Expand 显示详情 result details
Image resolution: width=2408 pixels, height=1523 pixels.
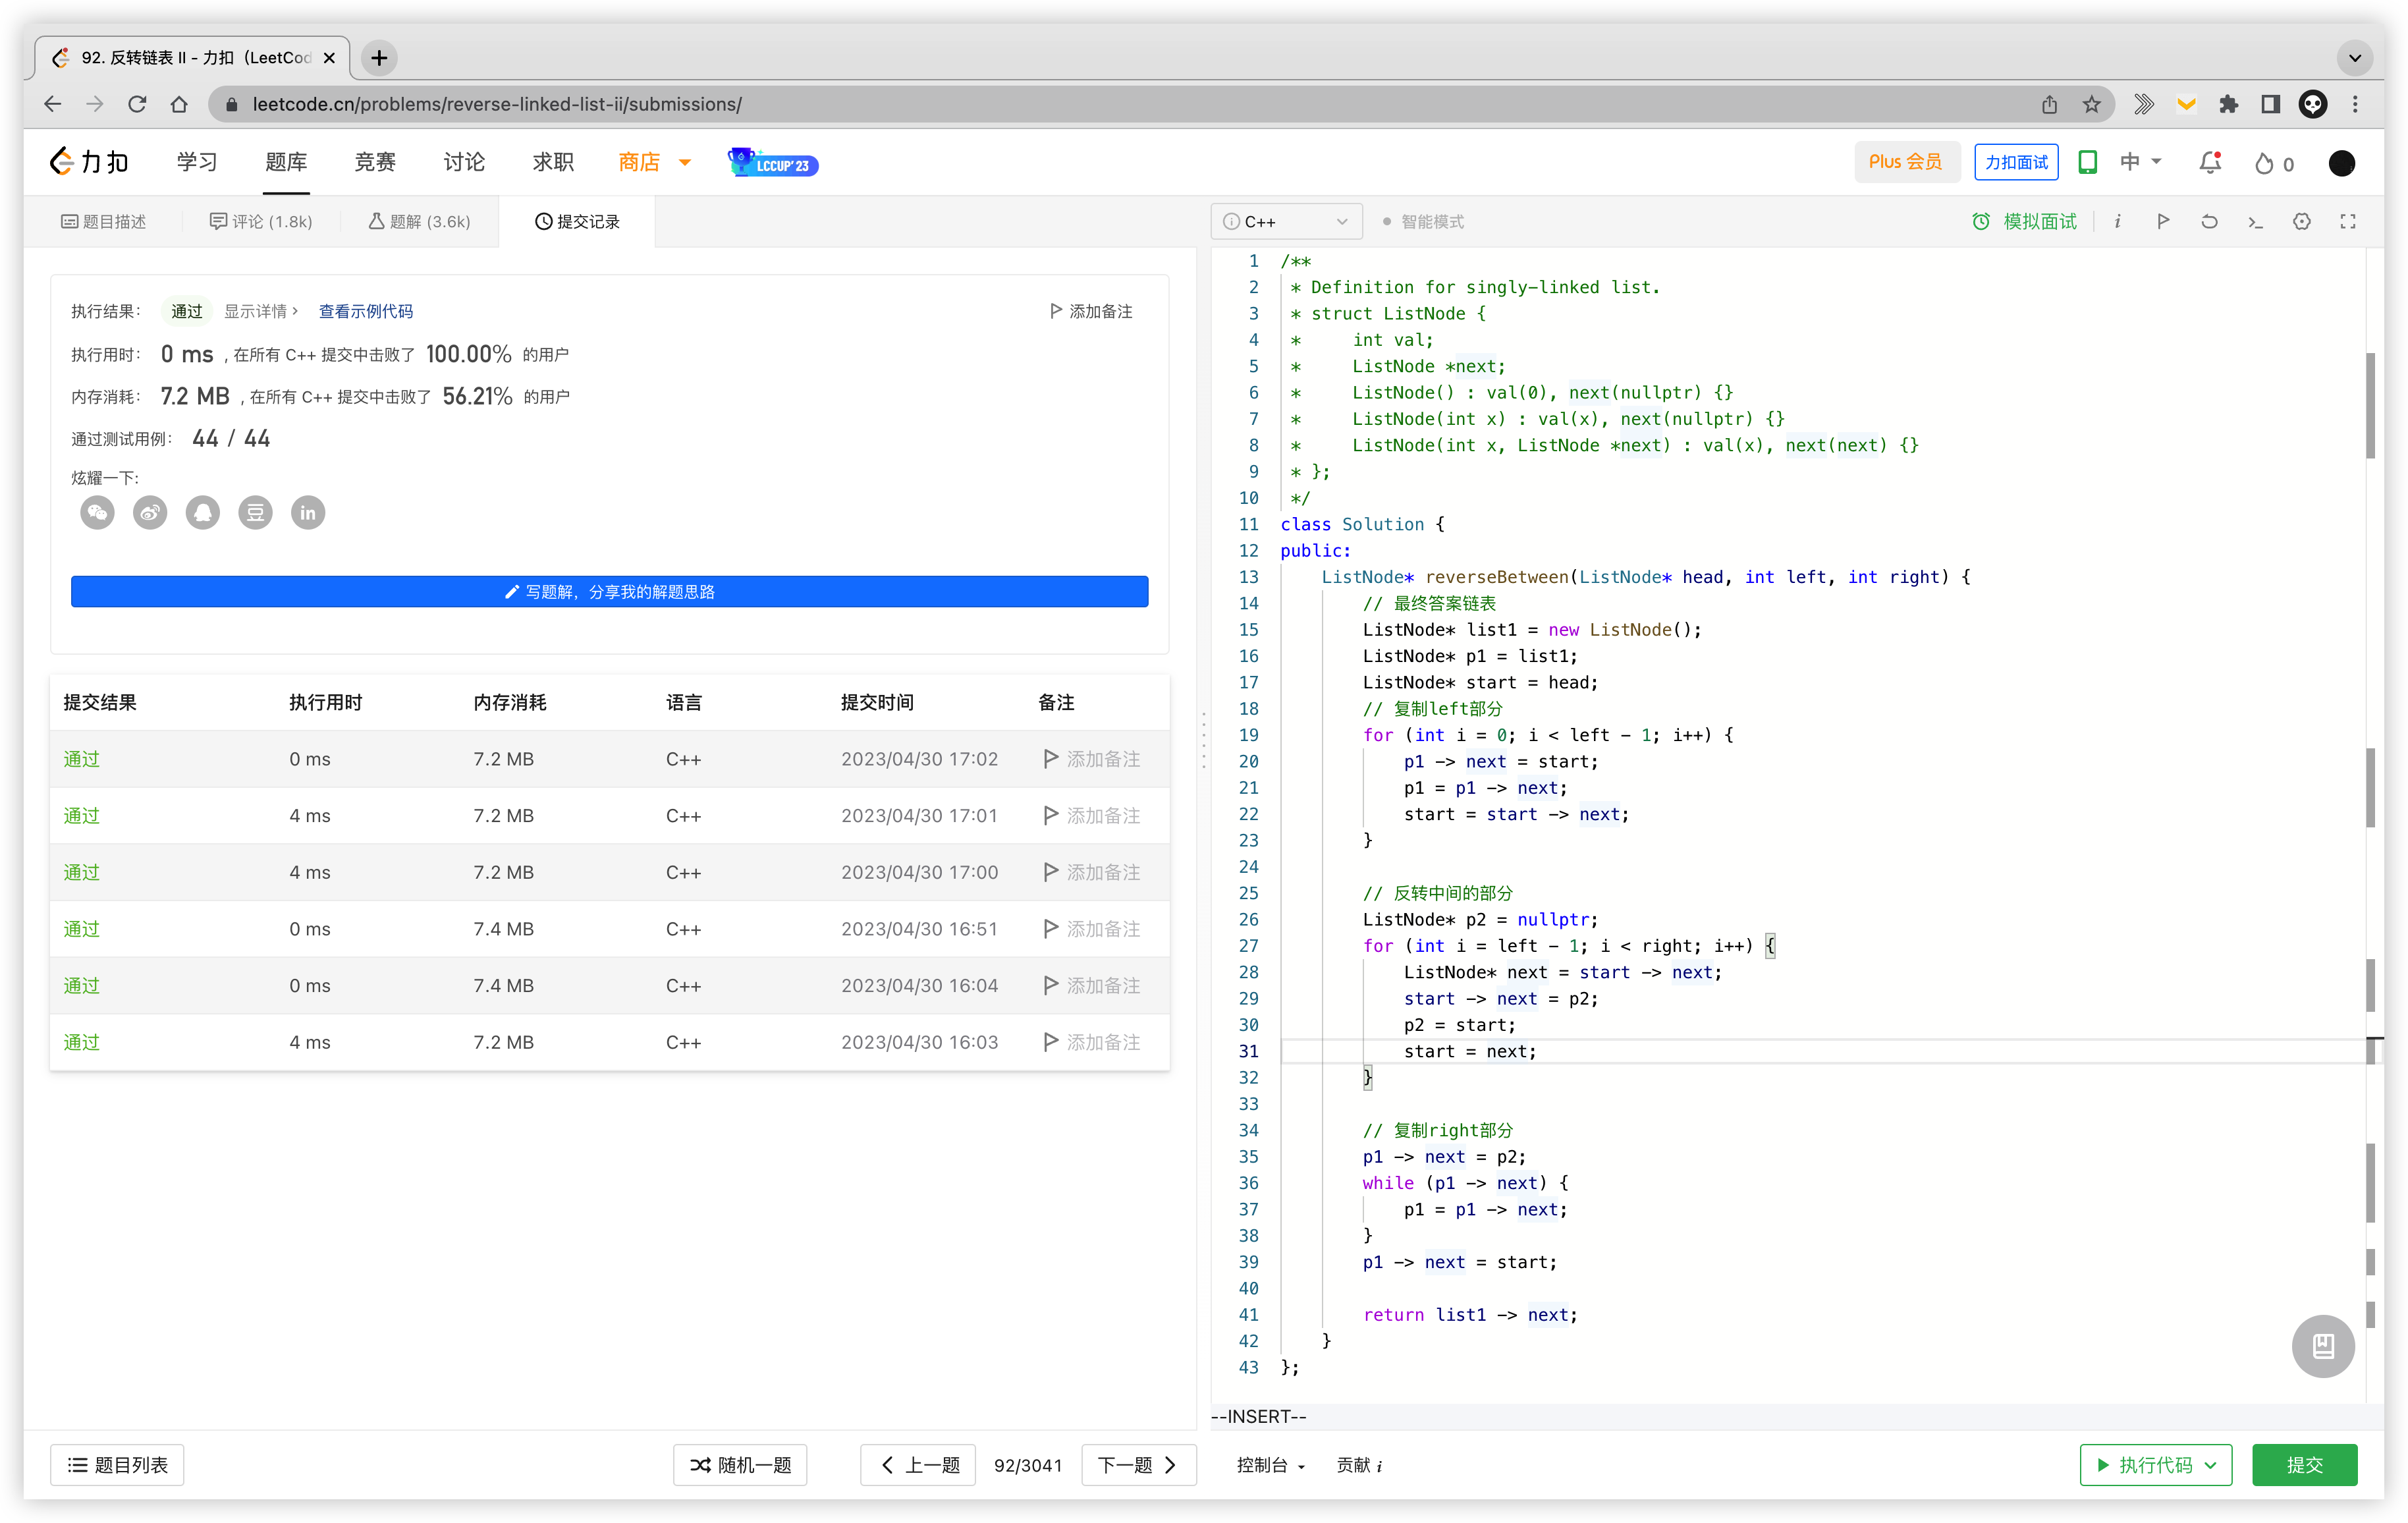(260, 311)
